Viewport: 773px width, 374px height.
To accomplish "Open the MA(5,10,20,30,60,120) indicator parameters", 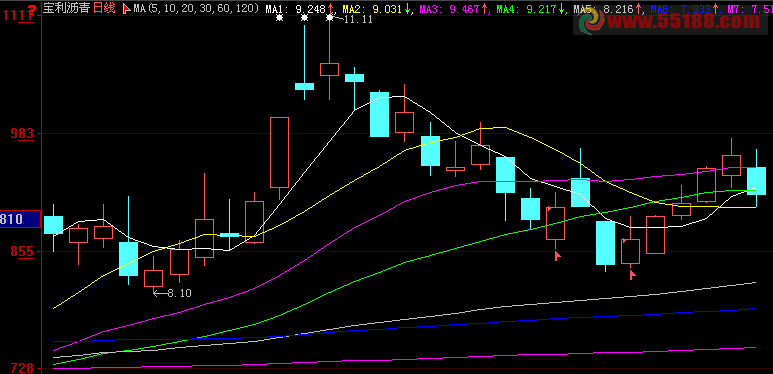I will [197, 8].
